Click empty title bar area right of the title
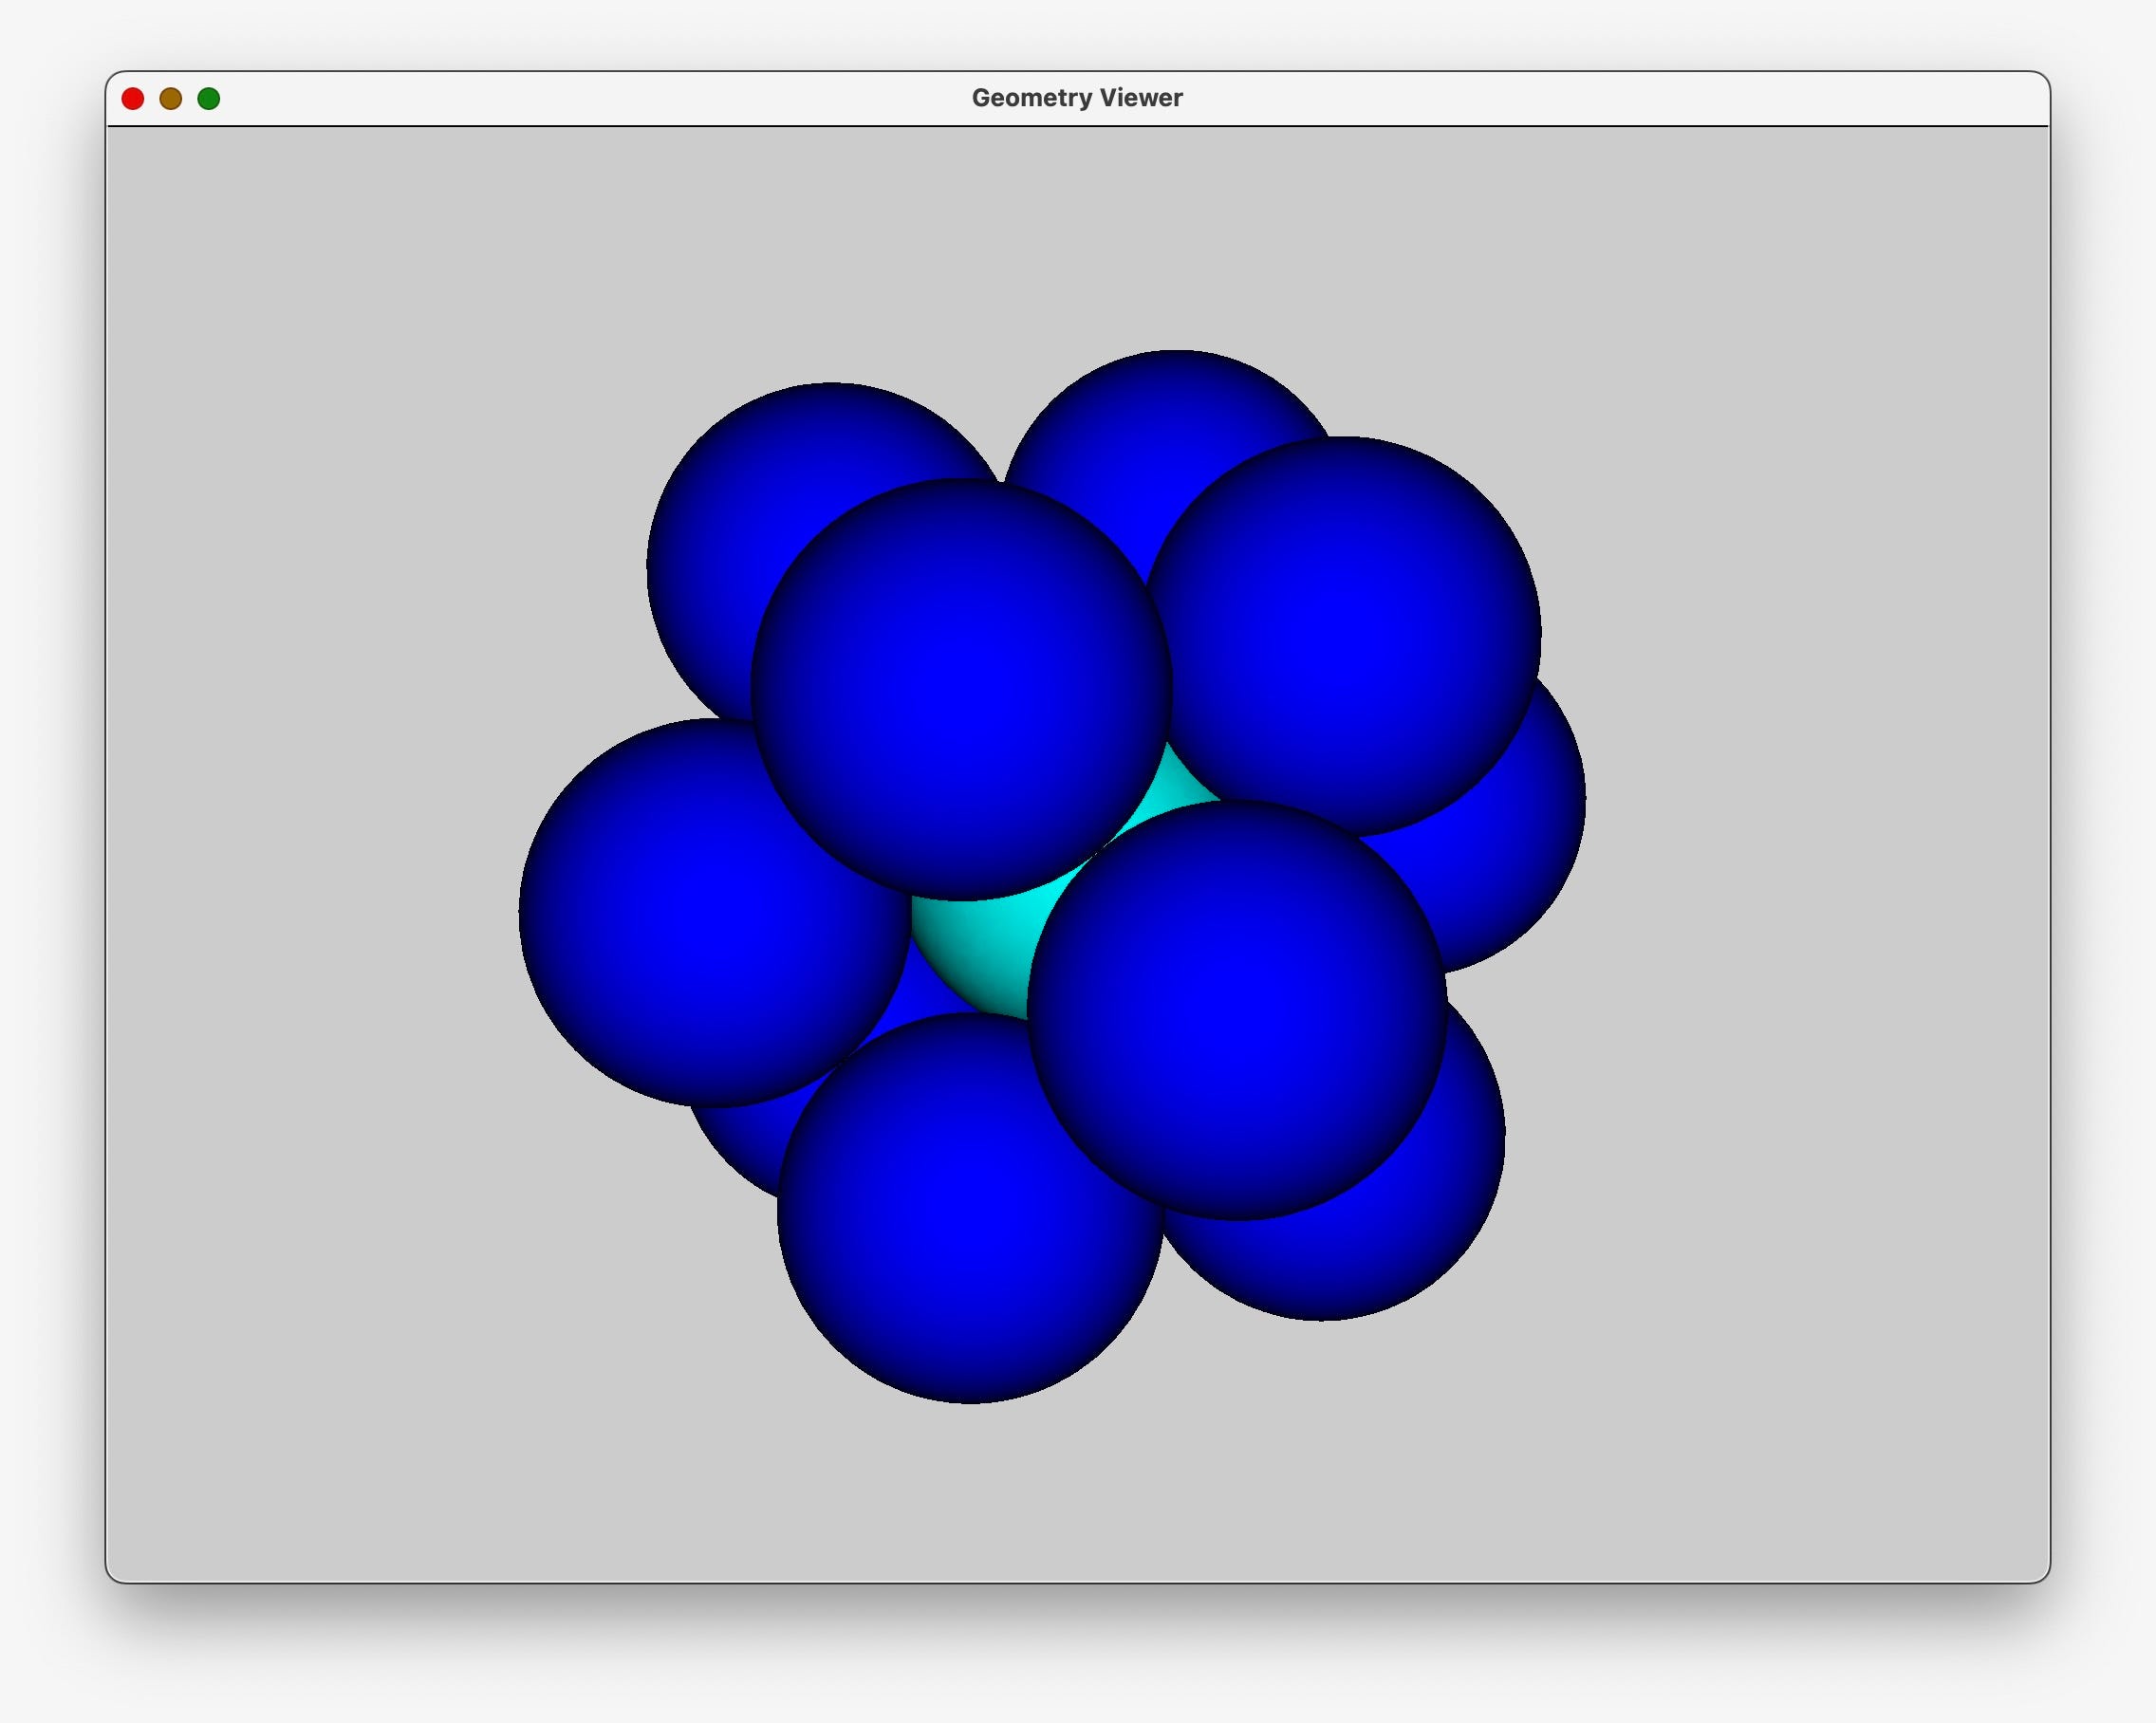 (1600, 98)
